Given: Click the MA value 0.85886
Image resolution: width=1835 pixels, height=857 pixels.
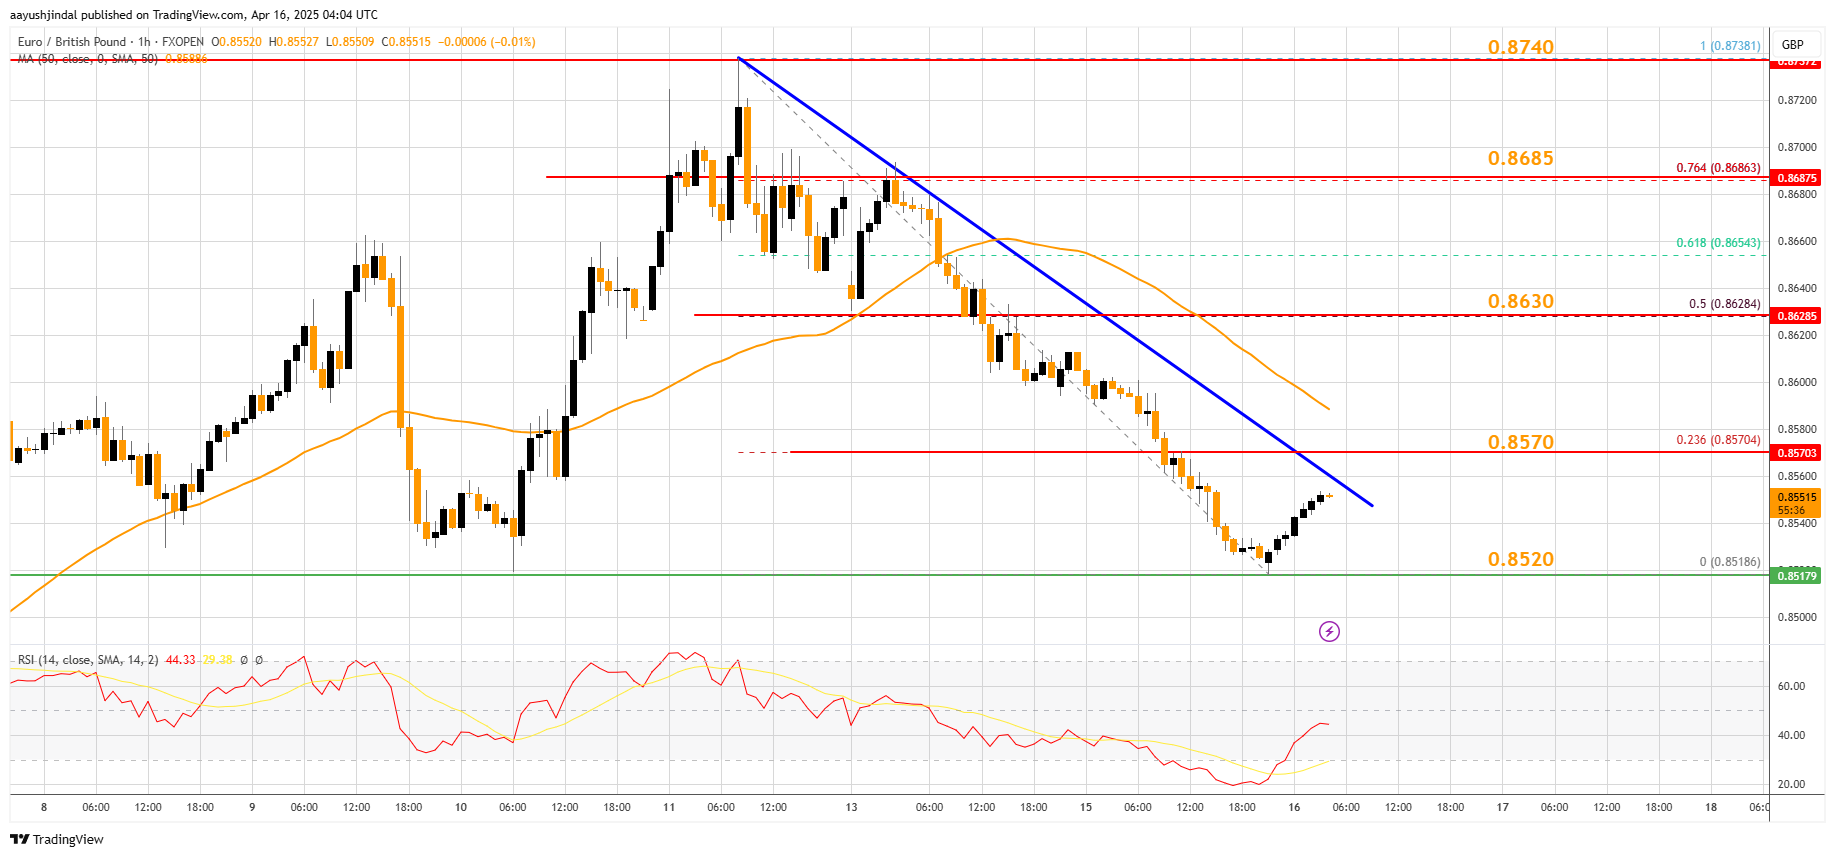Looking at the screenshot, I should (x=186, y=59).
